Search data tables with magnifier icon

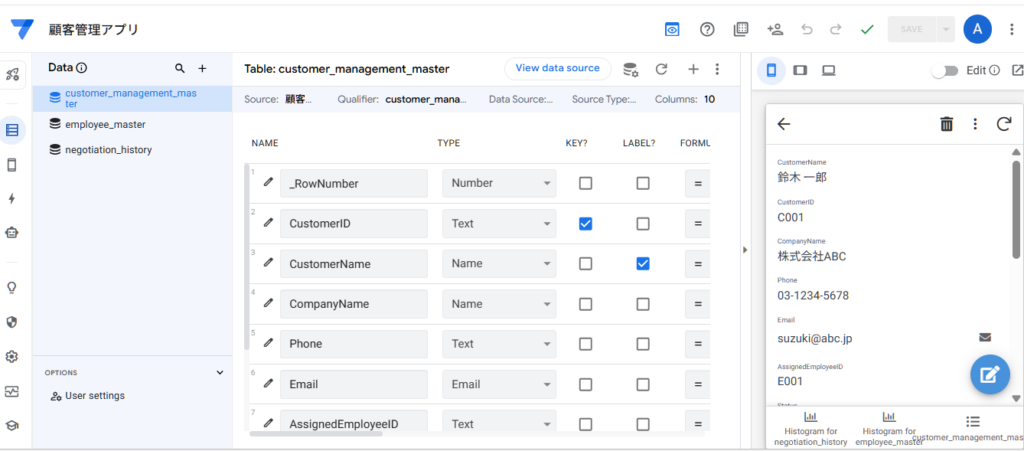[x=180, y=69]
